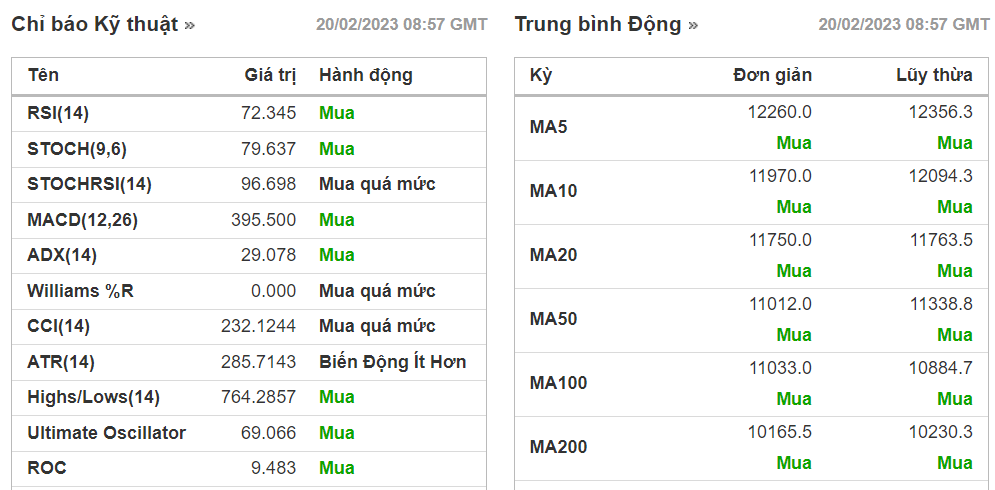Select the RSI(14) indicator name
The height and width of the screenshot is (490, 995).
58,113
